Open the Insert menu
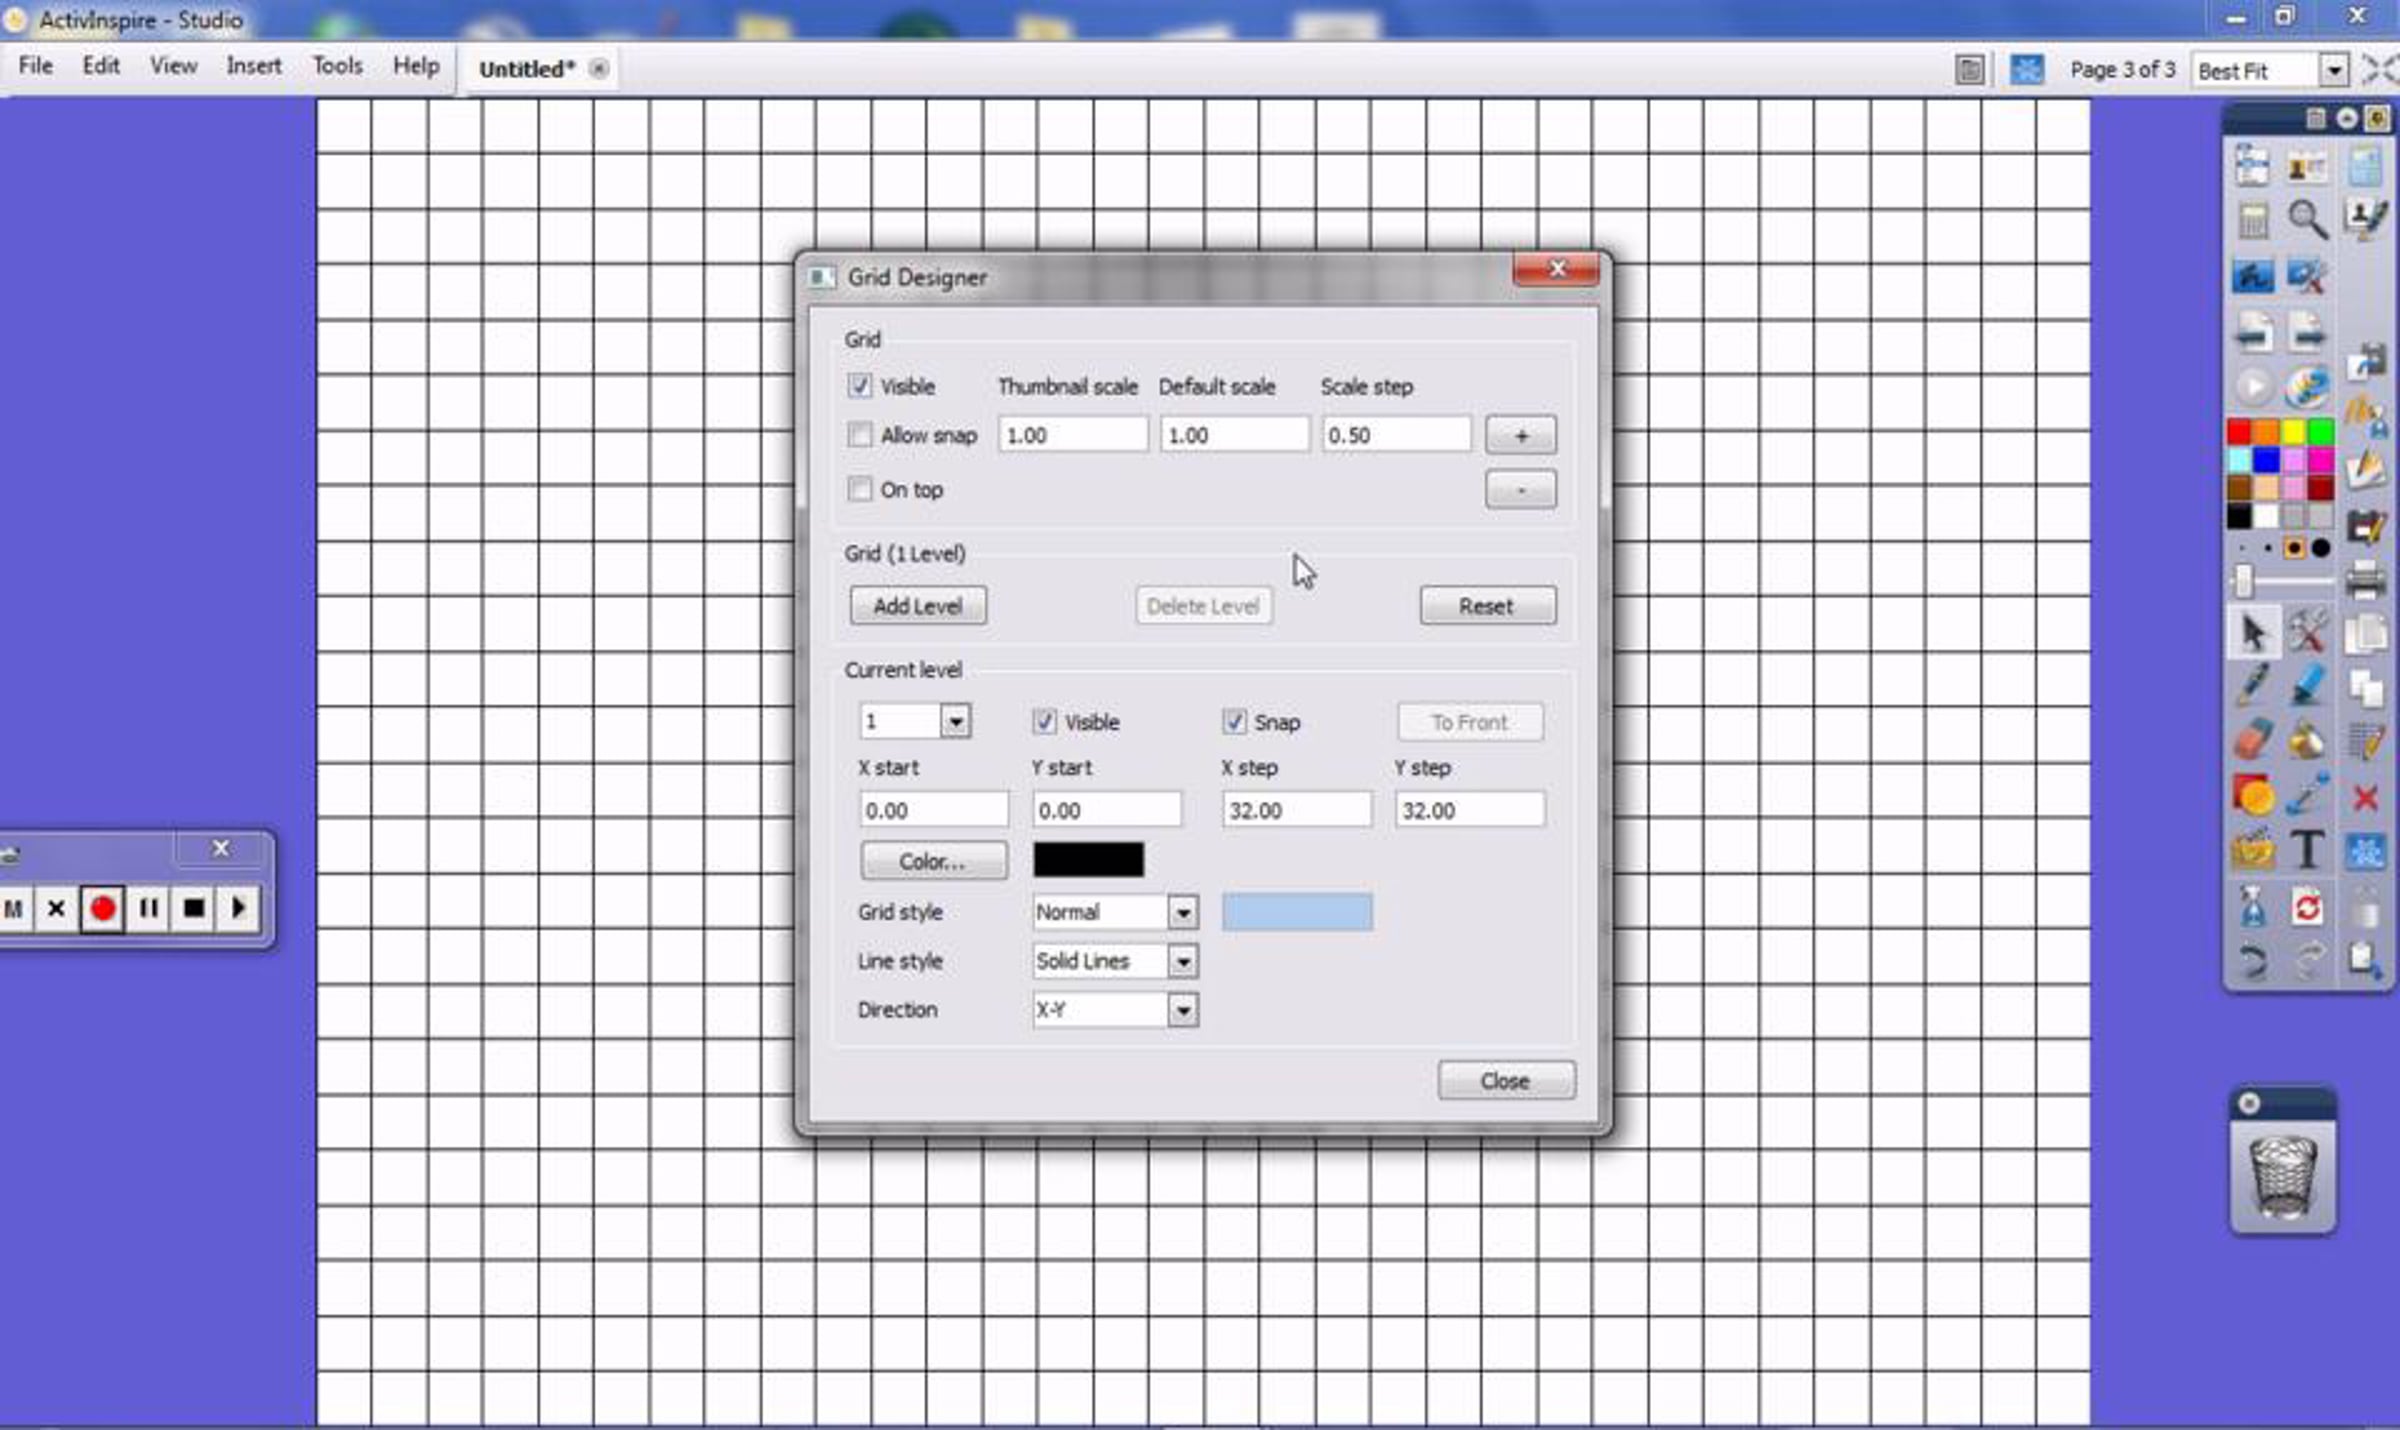Viewport: 2400px width, 1430px height. tap(253, 66)
